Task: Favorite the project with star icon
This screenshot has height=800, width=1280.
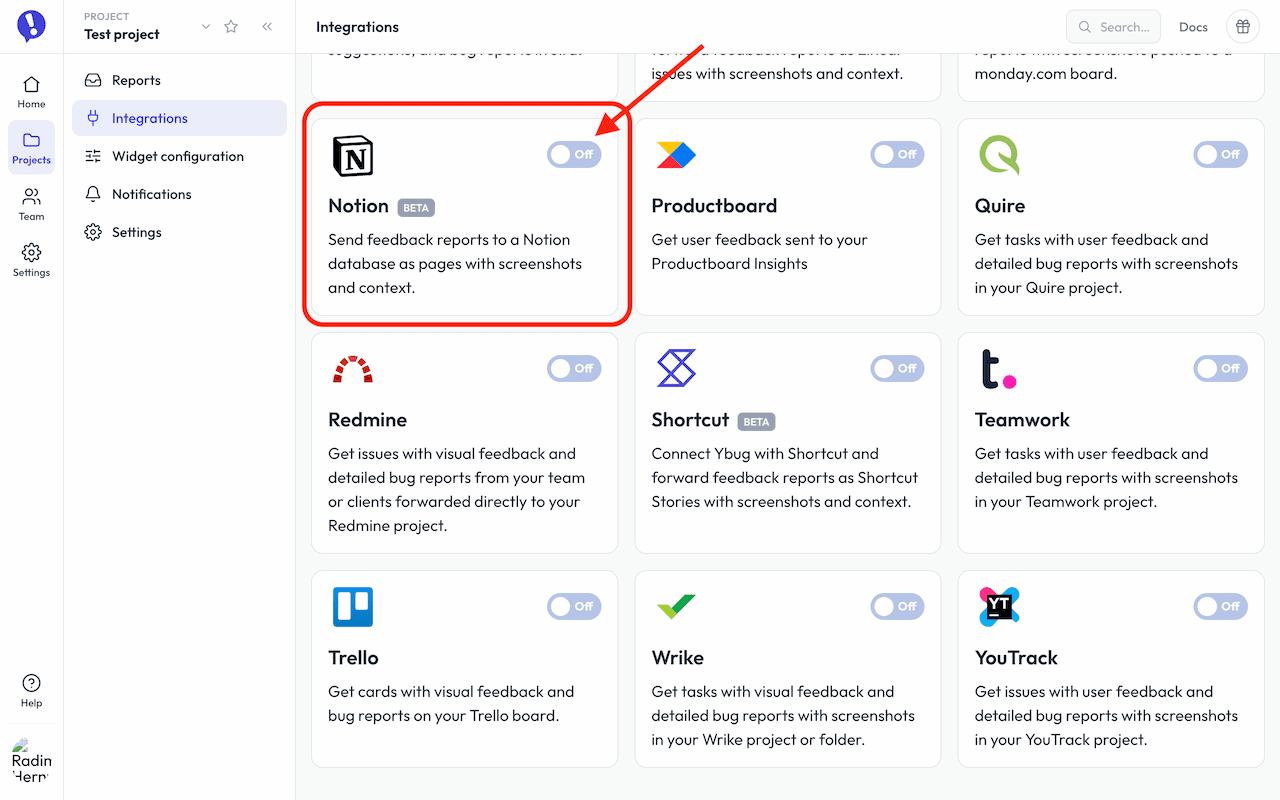Action: [231, 27]
